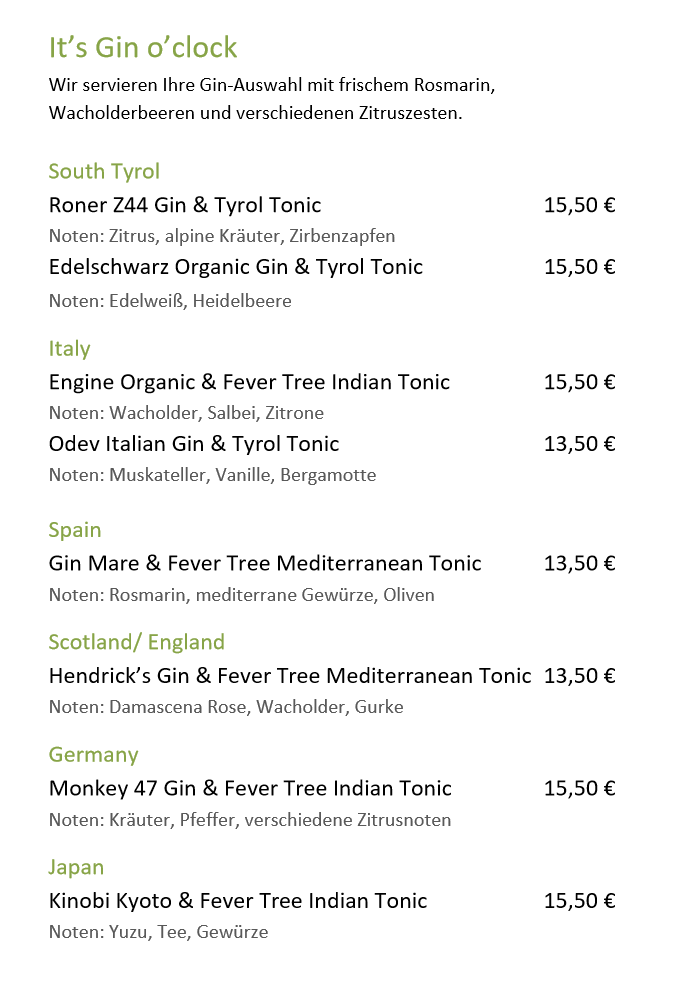
Task: Click the "It's Gin o'clock" title
Action: pyautogui.click(x=143, y=47)
